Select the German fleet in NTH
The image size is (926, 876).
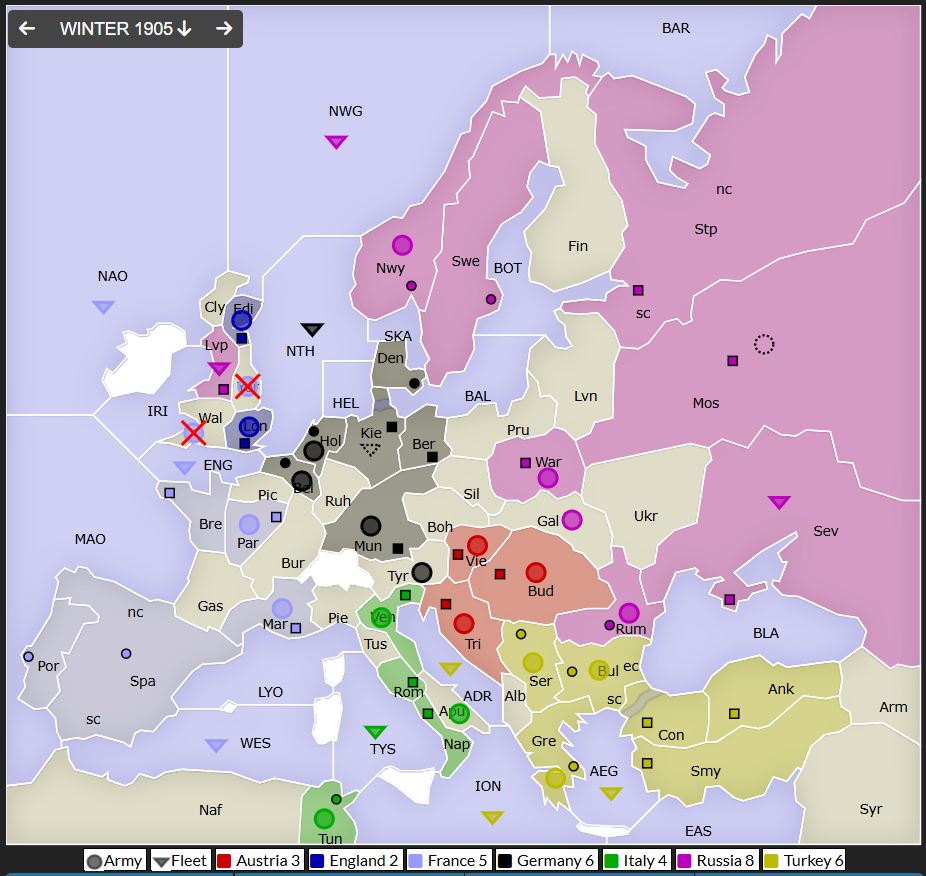click(312, 329)
